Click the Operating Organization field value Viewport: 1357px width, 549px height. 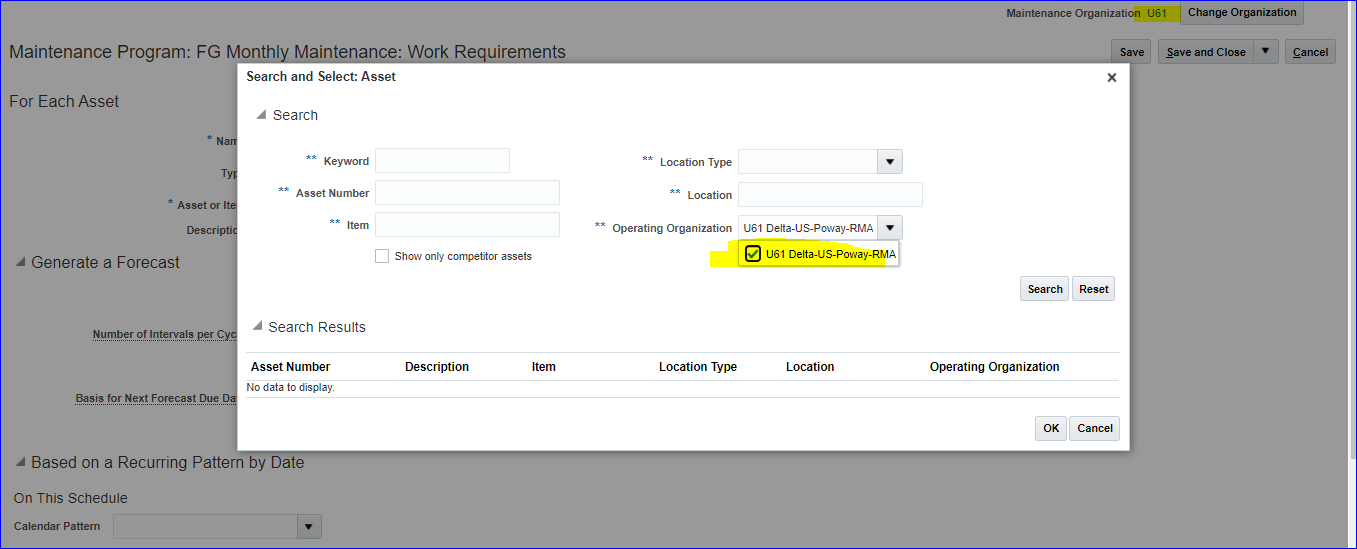[808, 228]
